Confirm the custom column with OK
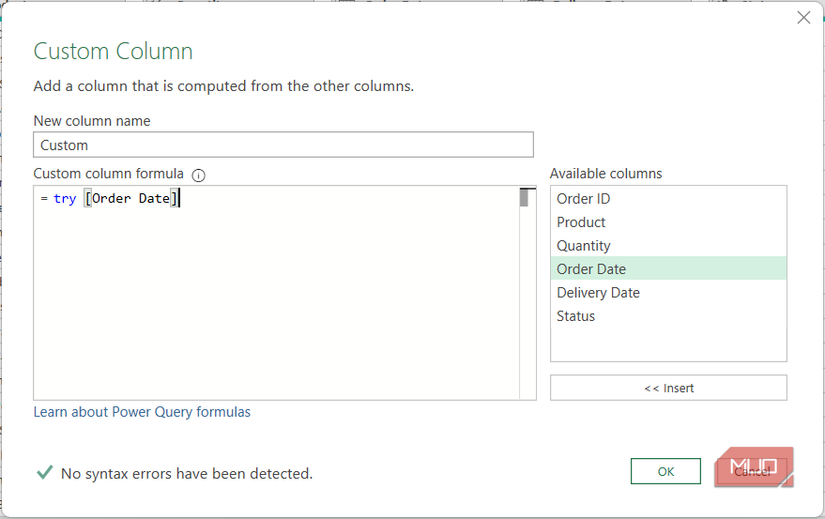 click(665, 471)
